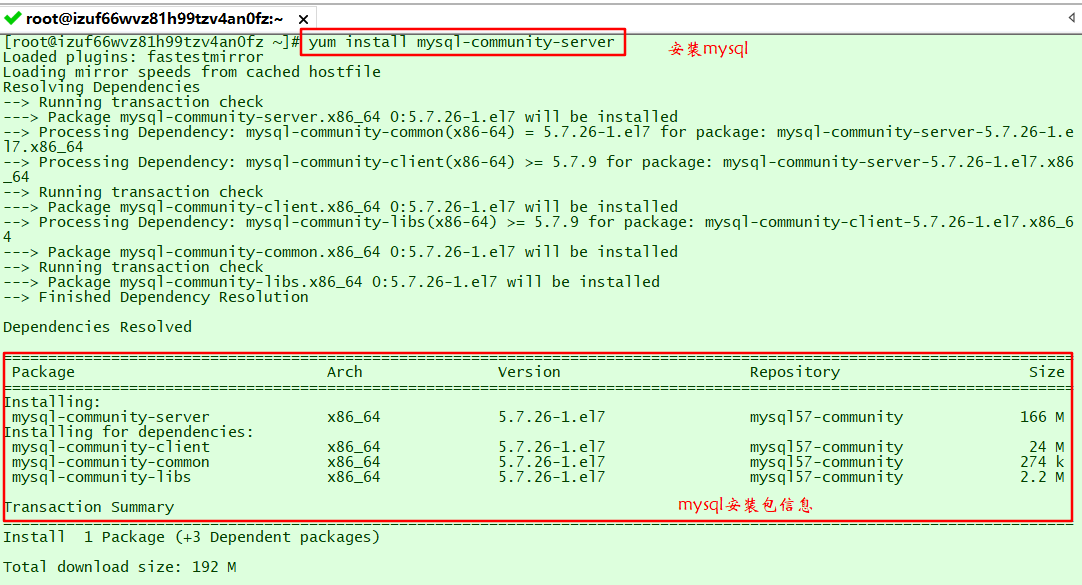The width and height of the screenshot is (1082, 585).
Task: Click the 'Package' column header
Action: [43, 373]
